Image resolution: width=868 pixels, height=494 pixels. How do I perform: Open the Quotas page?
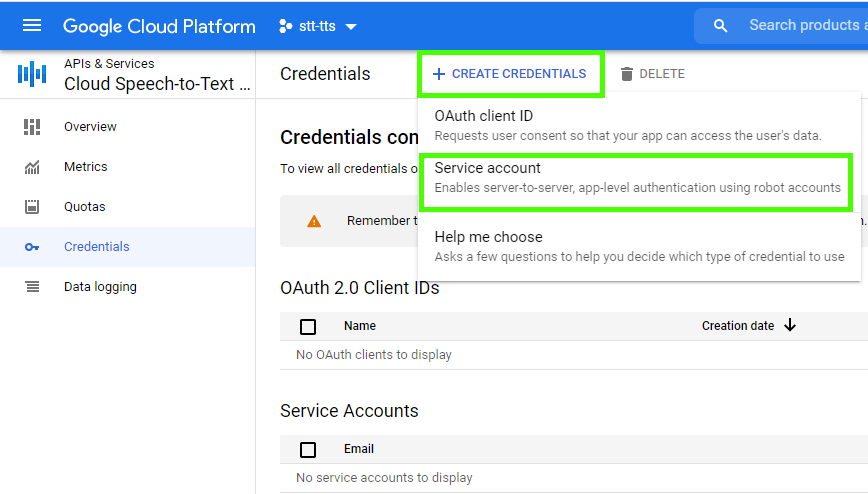[85, 207]
